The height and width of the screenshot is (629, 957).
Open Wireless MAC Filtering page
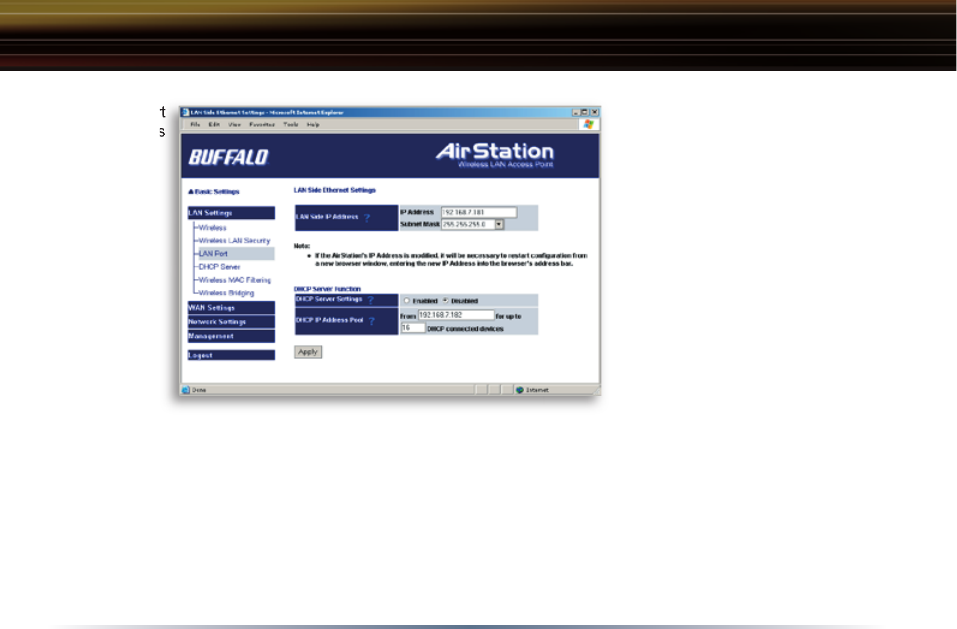[235, 280]
